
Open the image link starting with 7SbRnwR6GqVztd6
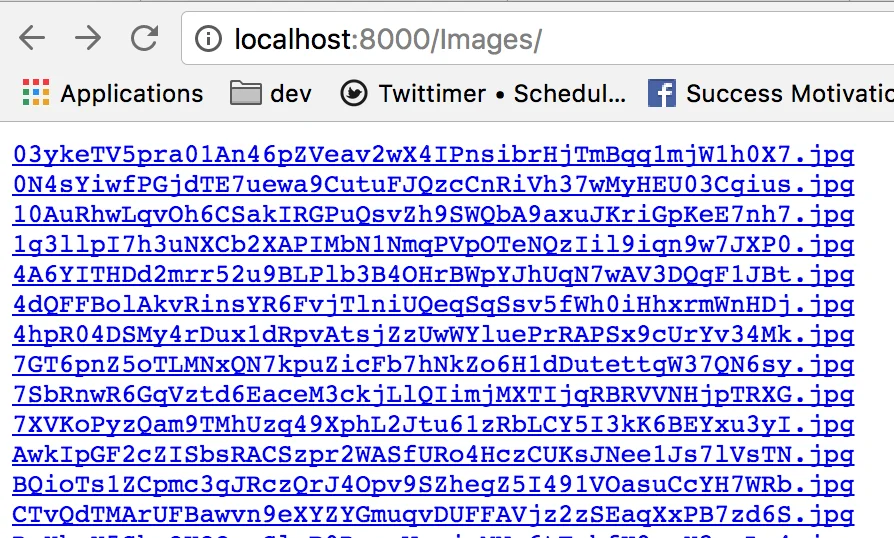tap(433, 396)
